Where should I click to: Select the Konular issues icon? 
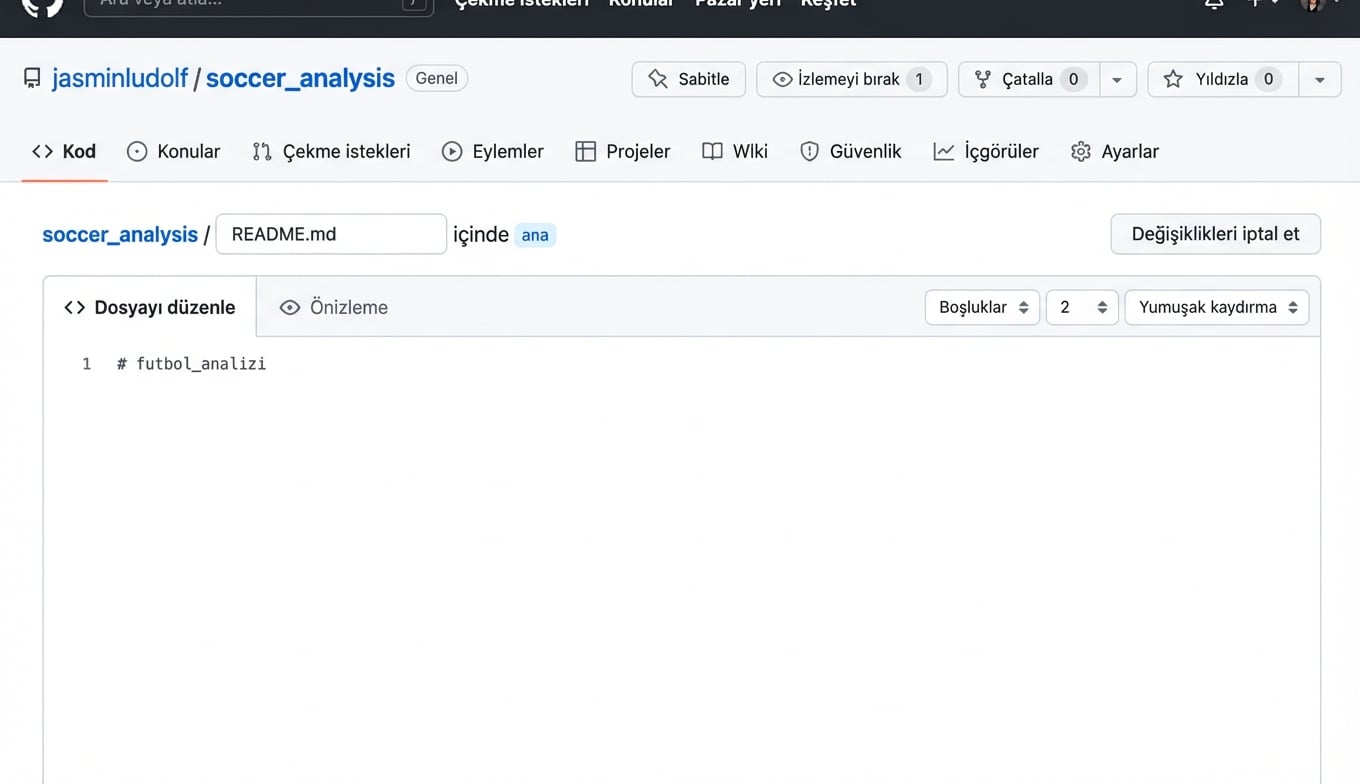click(x=136, y=151)
